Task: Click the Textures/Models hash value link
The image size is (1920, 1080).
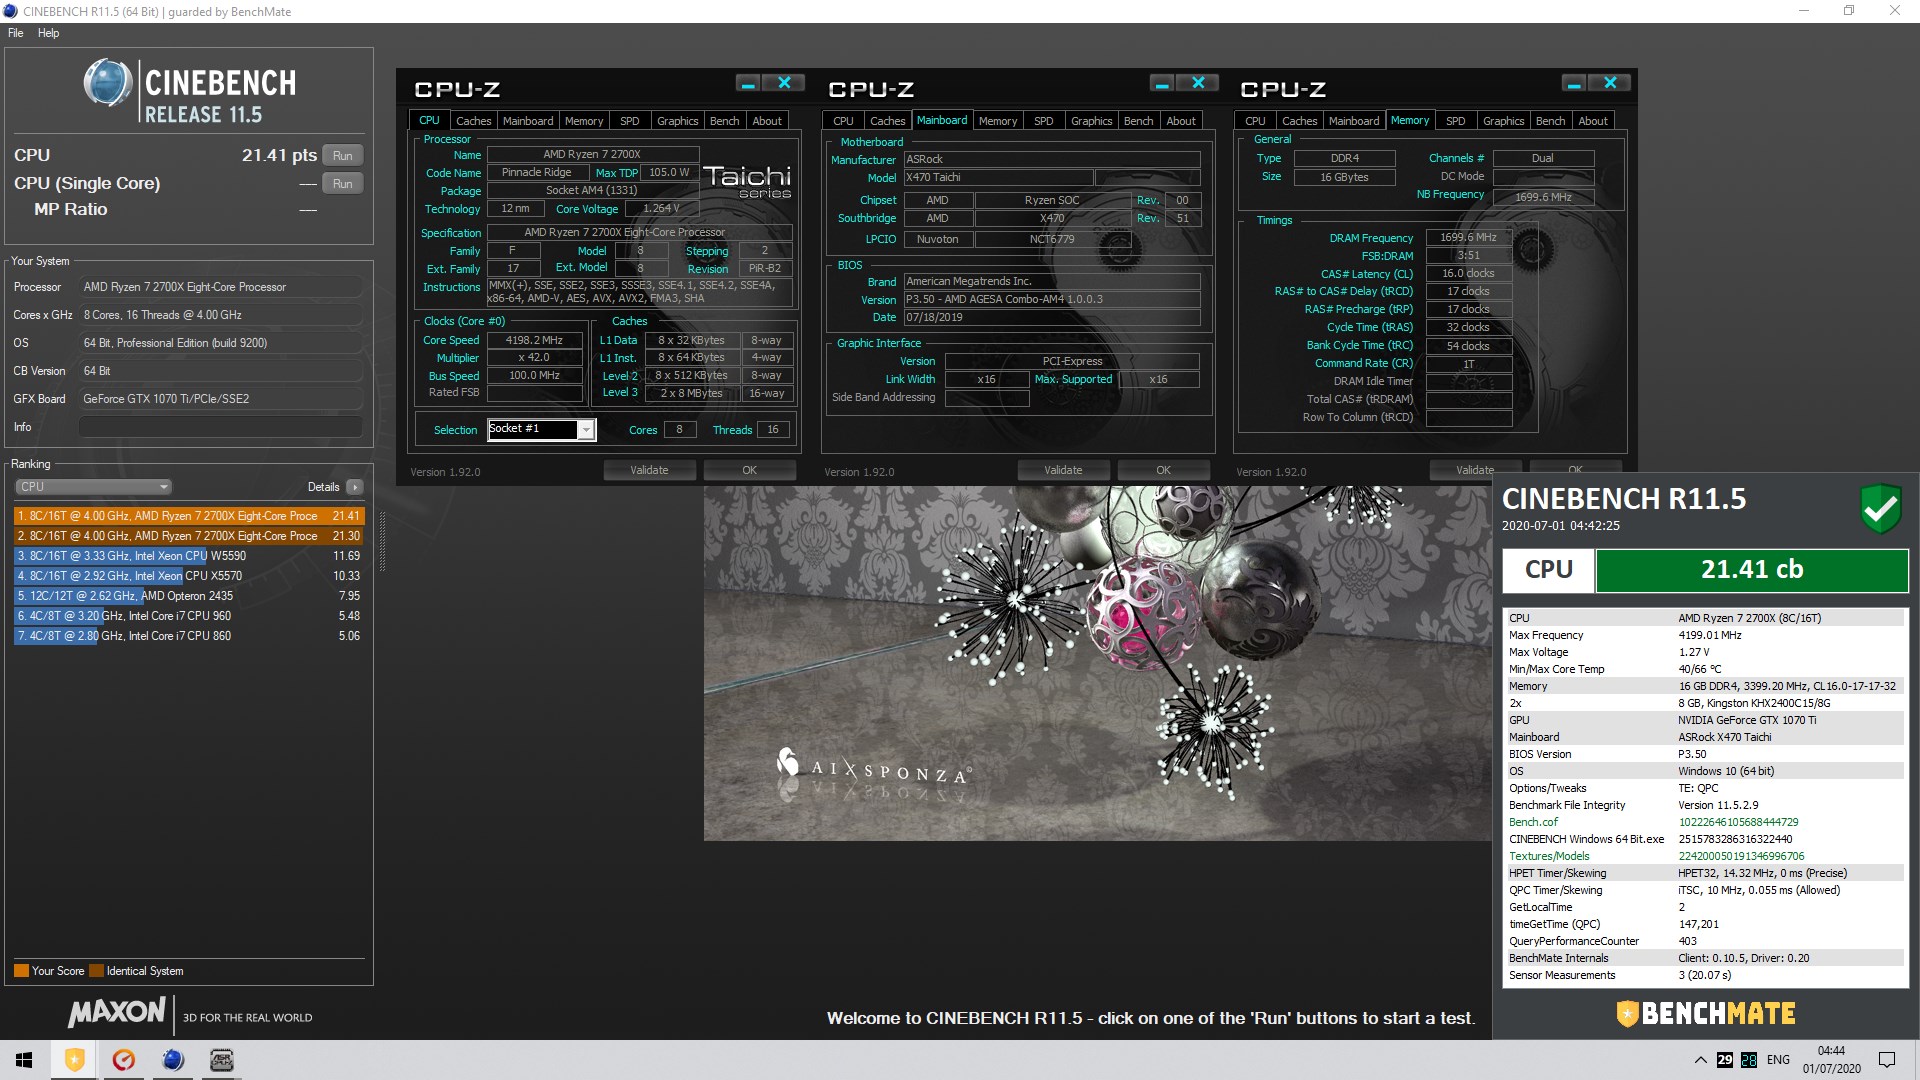Action: [x=1741, y=856]
